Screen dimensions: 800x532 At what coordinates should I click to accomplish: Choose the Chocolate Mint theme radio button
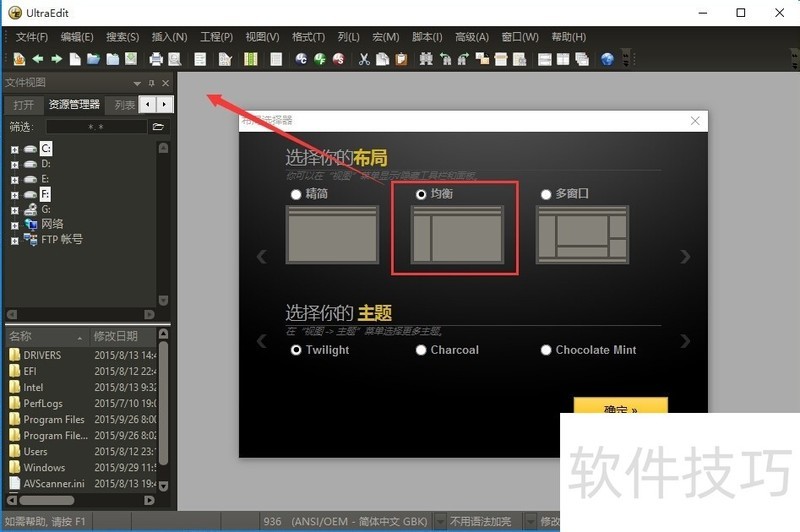[546, 350]
